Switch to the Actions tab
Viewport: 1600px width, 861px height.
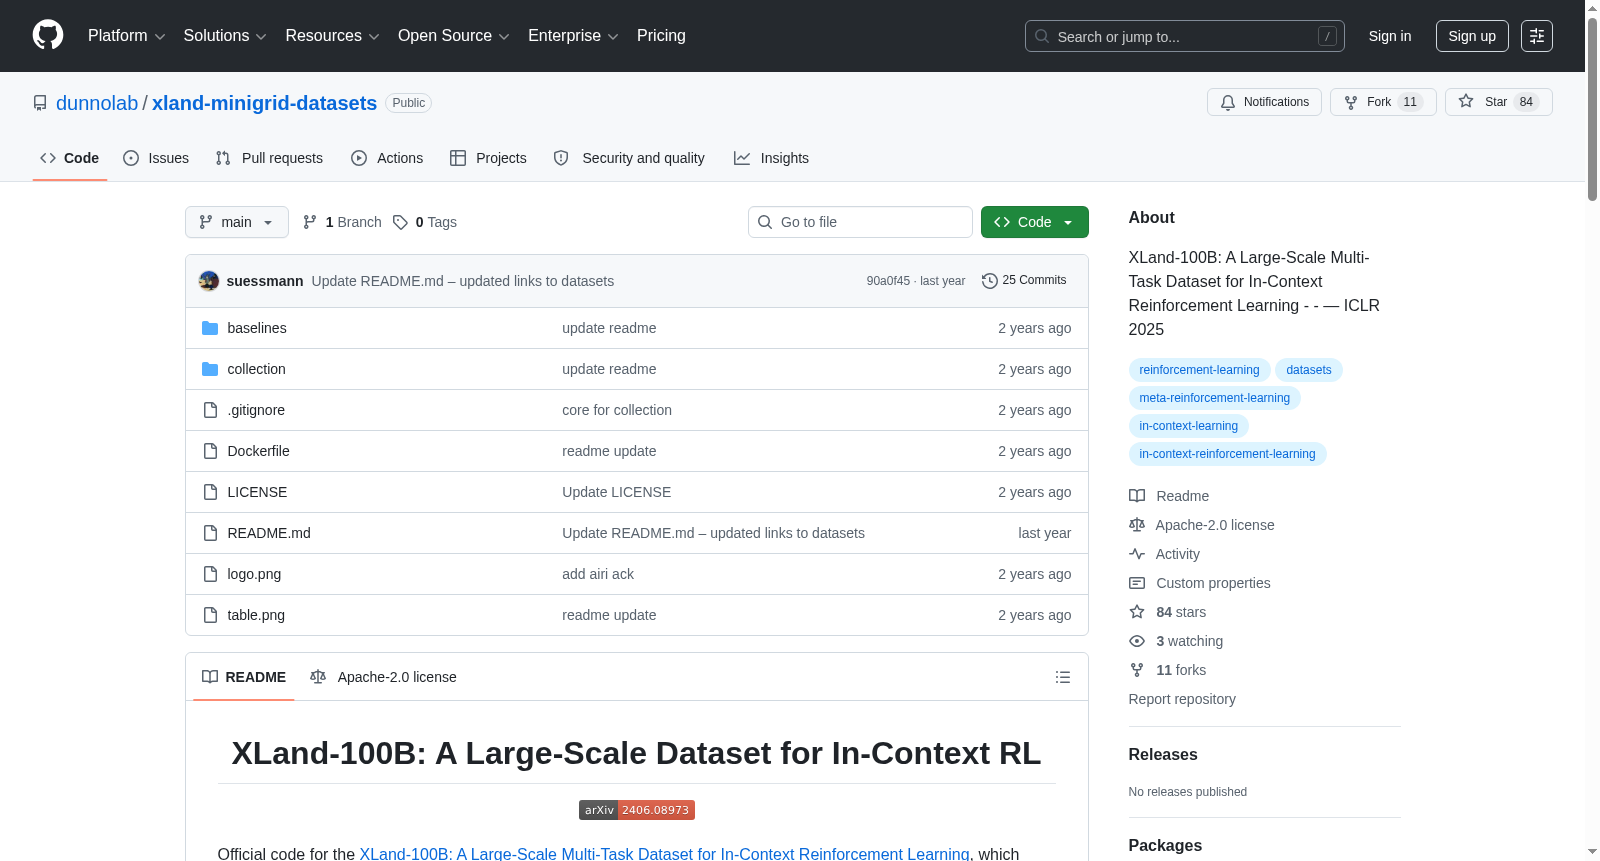click(387, 158)
